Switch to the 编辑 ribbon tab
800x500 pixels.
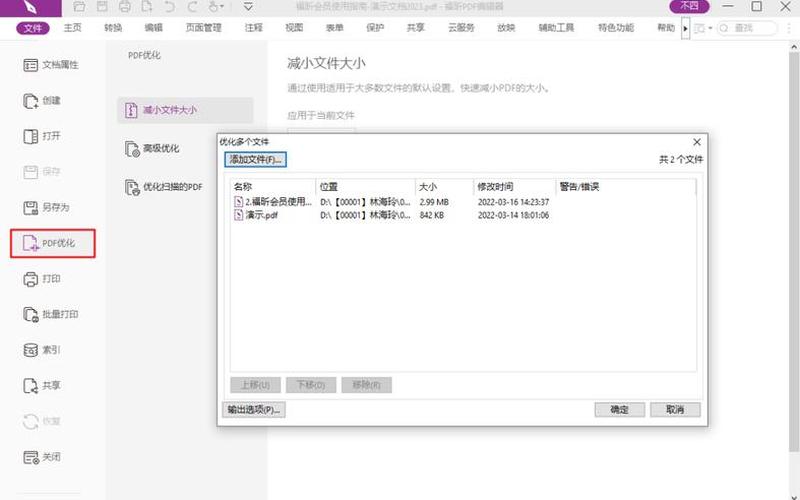pyautogui.click(x=153, y=28)
